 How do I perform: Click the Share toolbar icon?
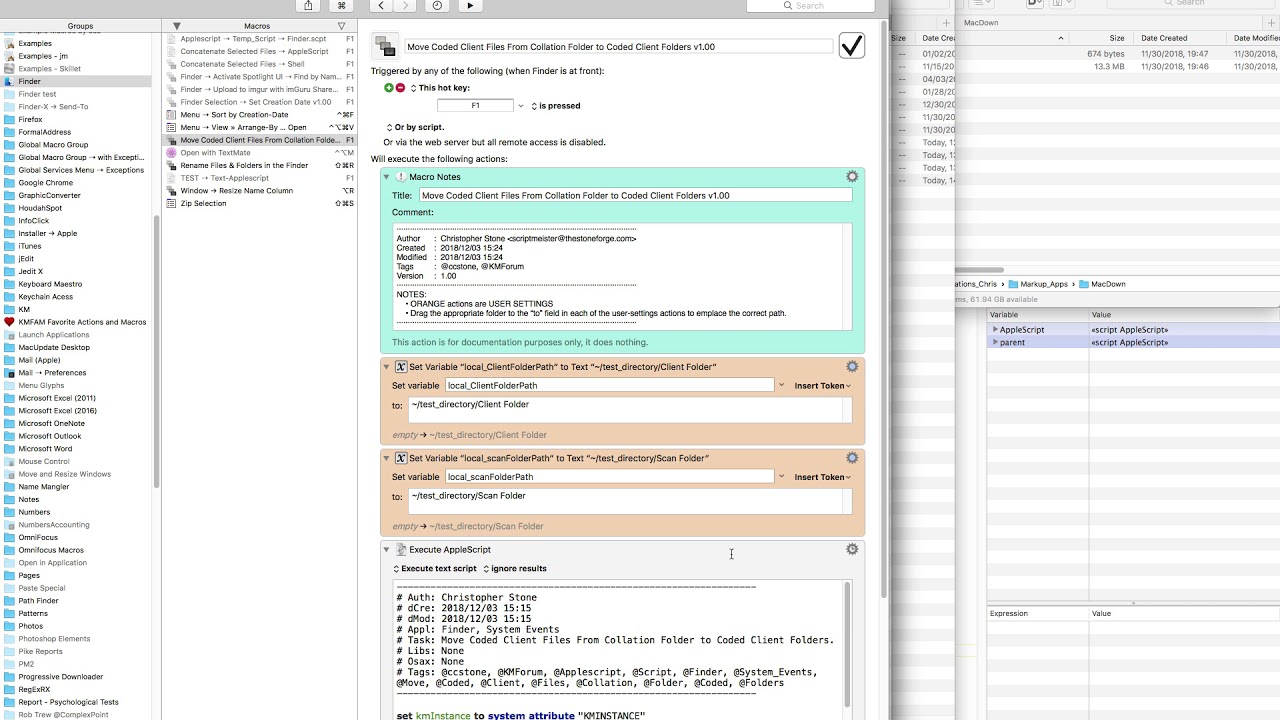(308, 6)
